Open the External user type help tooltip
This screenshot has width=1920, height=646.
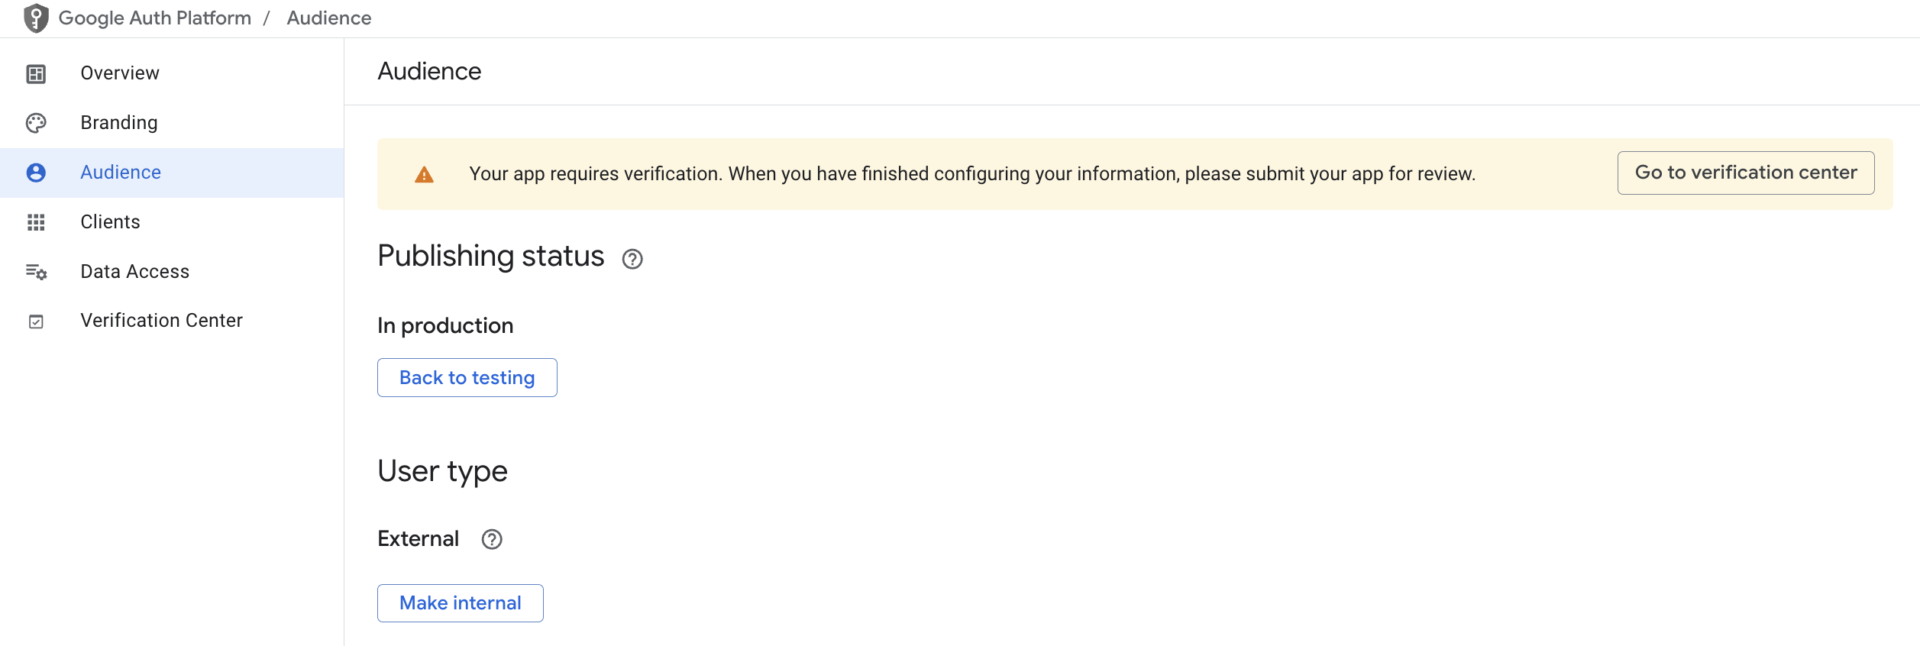[491, 539]
